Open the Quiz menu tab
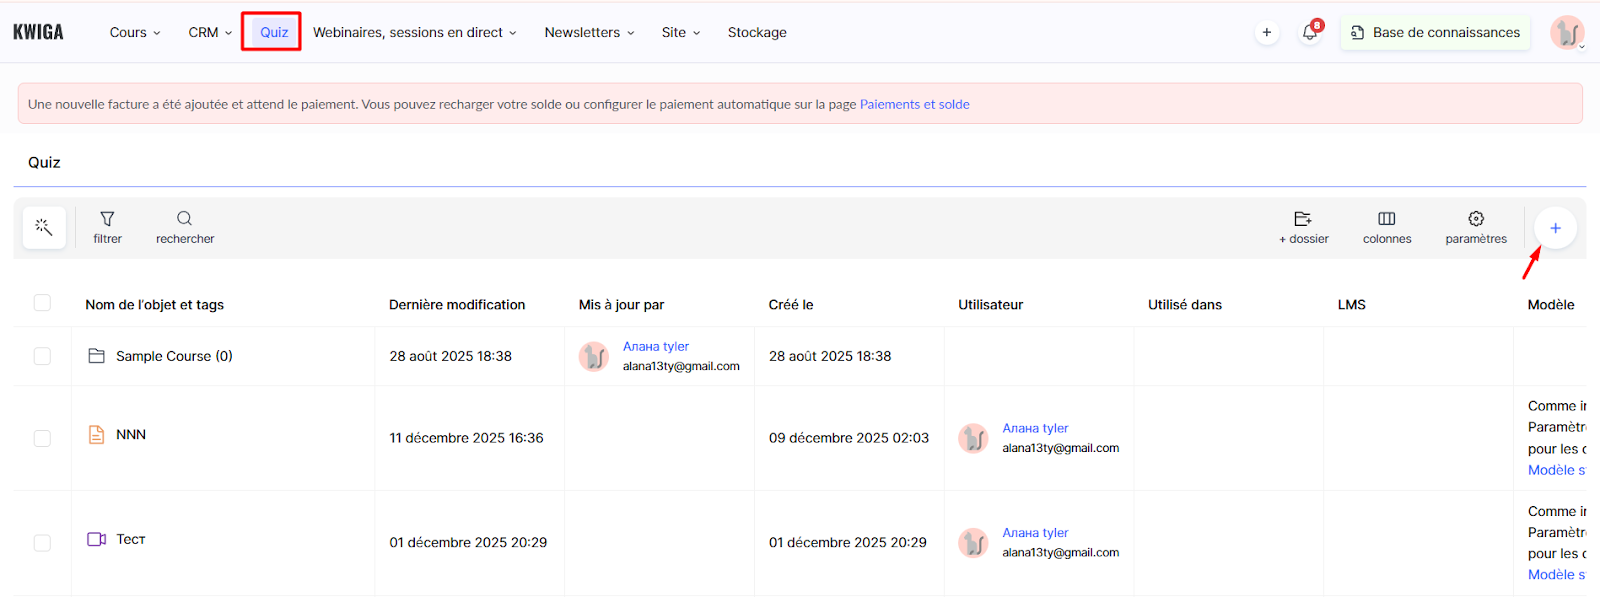Image resolution: width=1600 pixels, height=597 pixels. click(x=273, y=33)
